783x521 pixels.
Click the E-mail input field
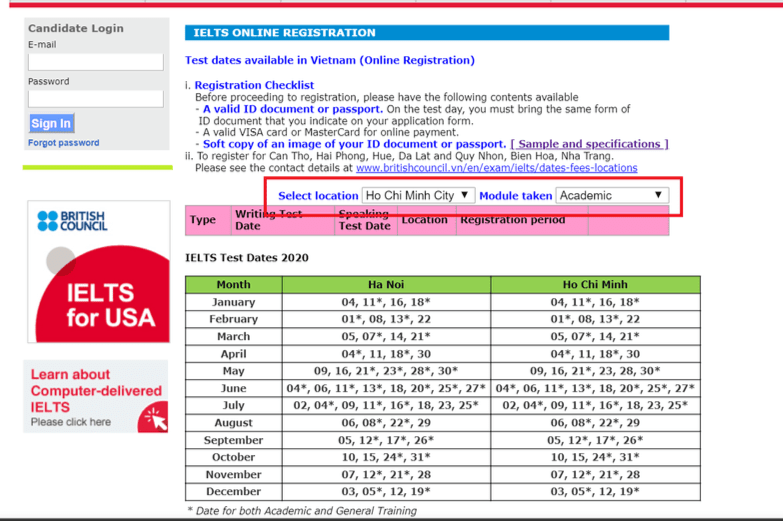coord(95,62)
